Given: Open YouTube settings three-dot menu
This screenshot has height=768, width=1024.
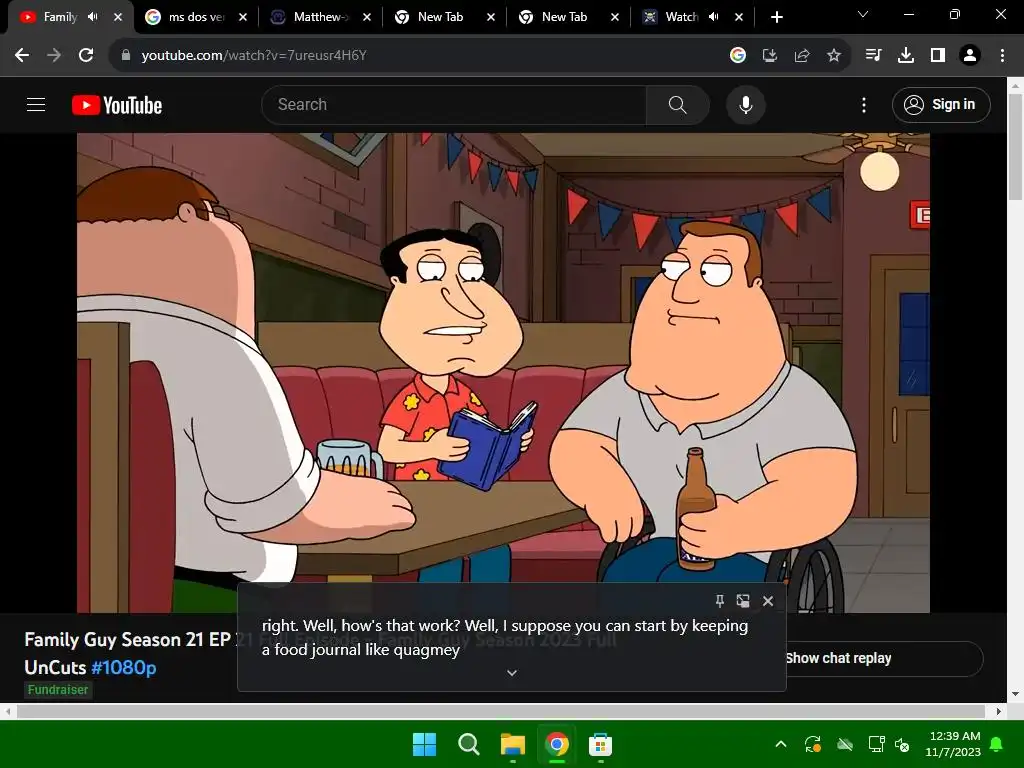Looking at the screenshot, I should coord(863,104).
